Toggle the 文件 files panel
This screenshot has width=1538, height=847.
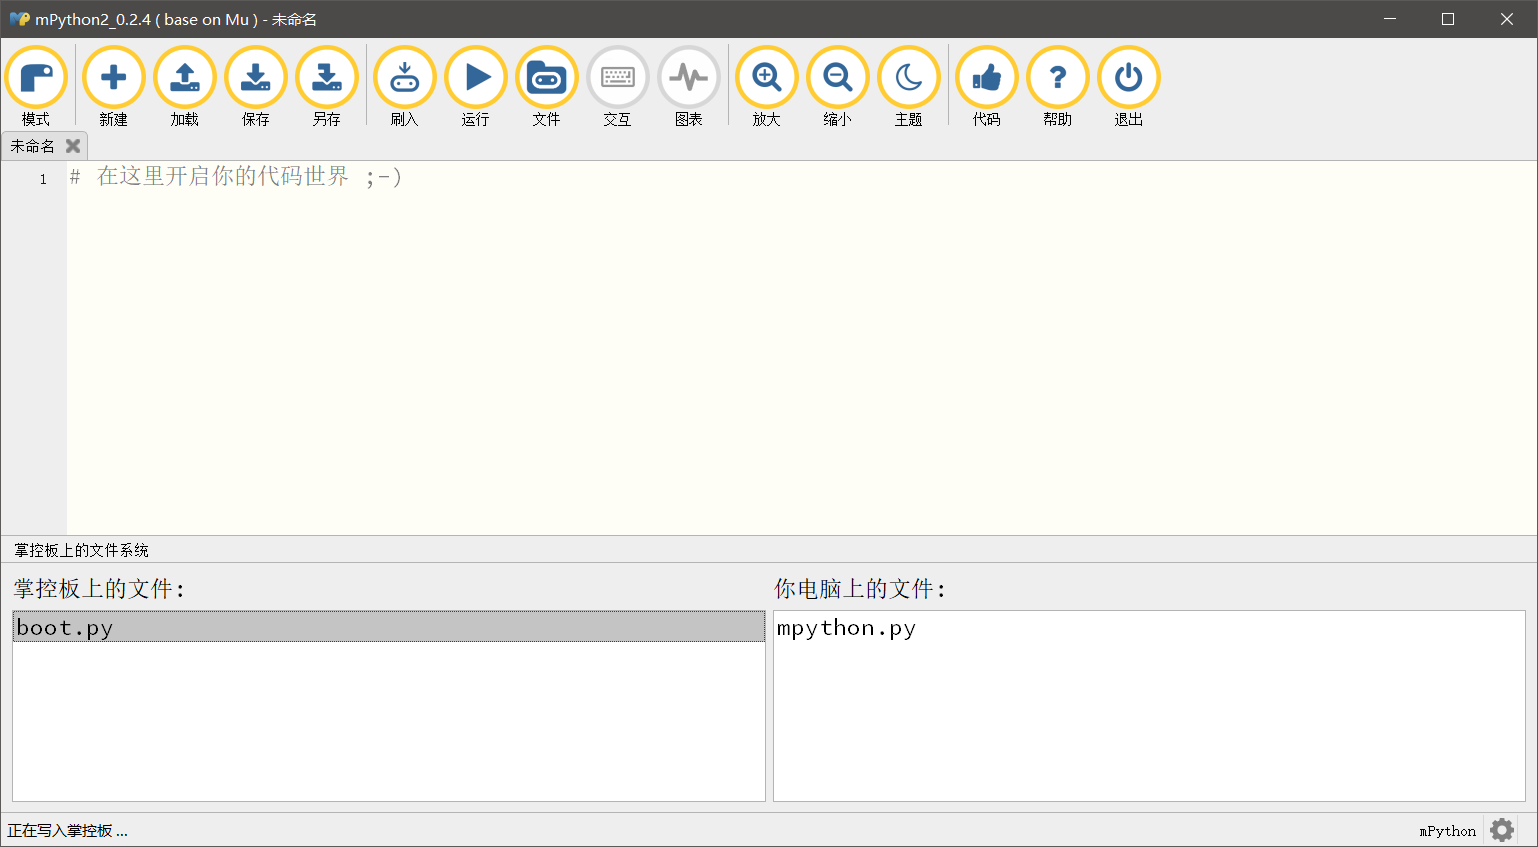(x=547, y=87)
